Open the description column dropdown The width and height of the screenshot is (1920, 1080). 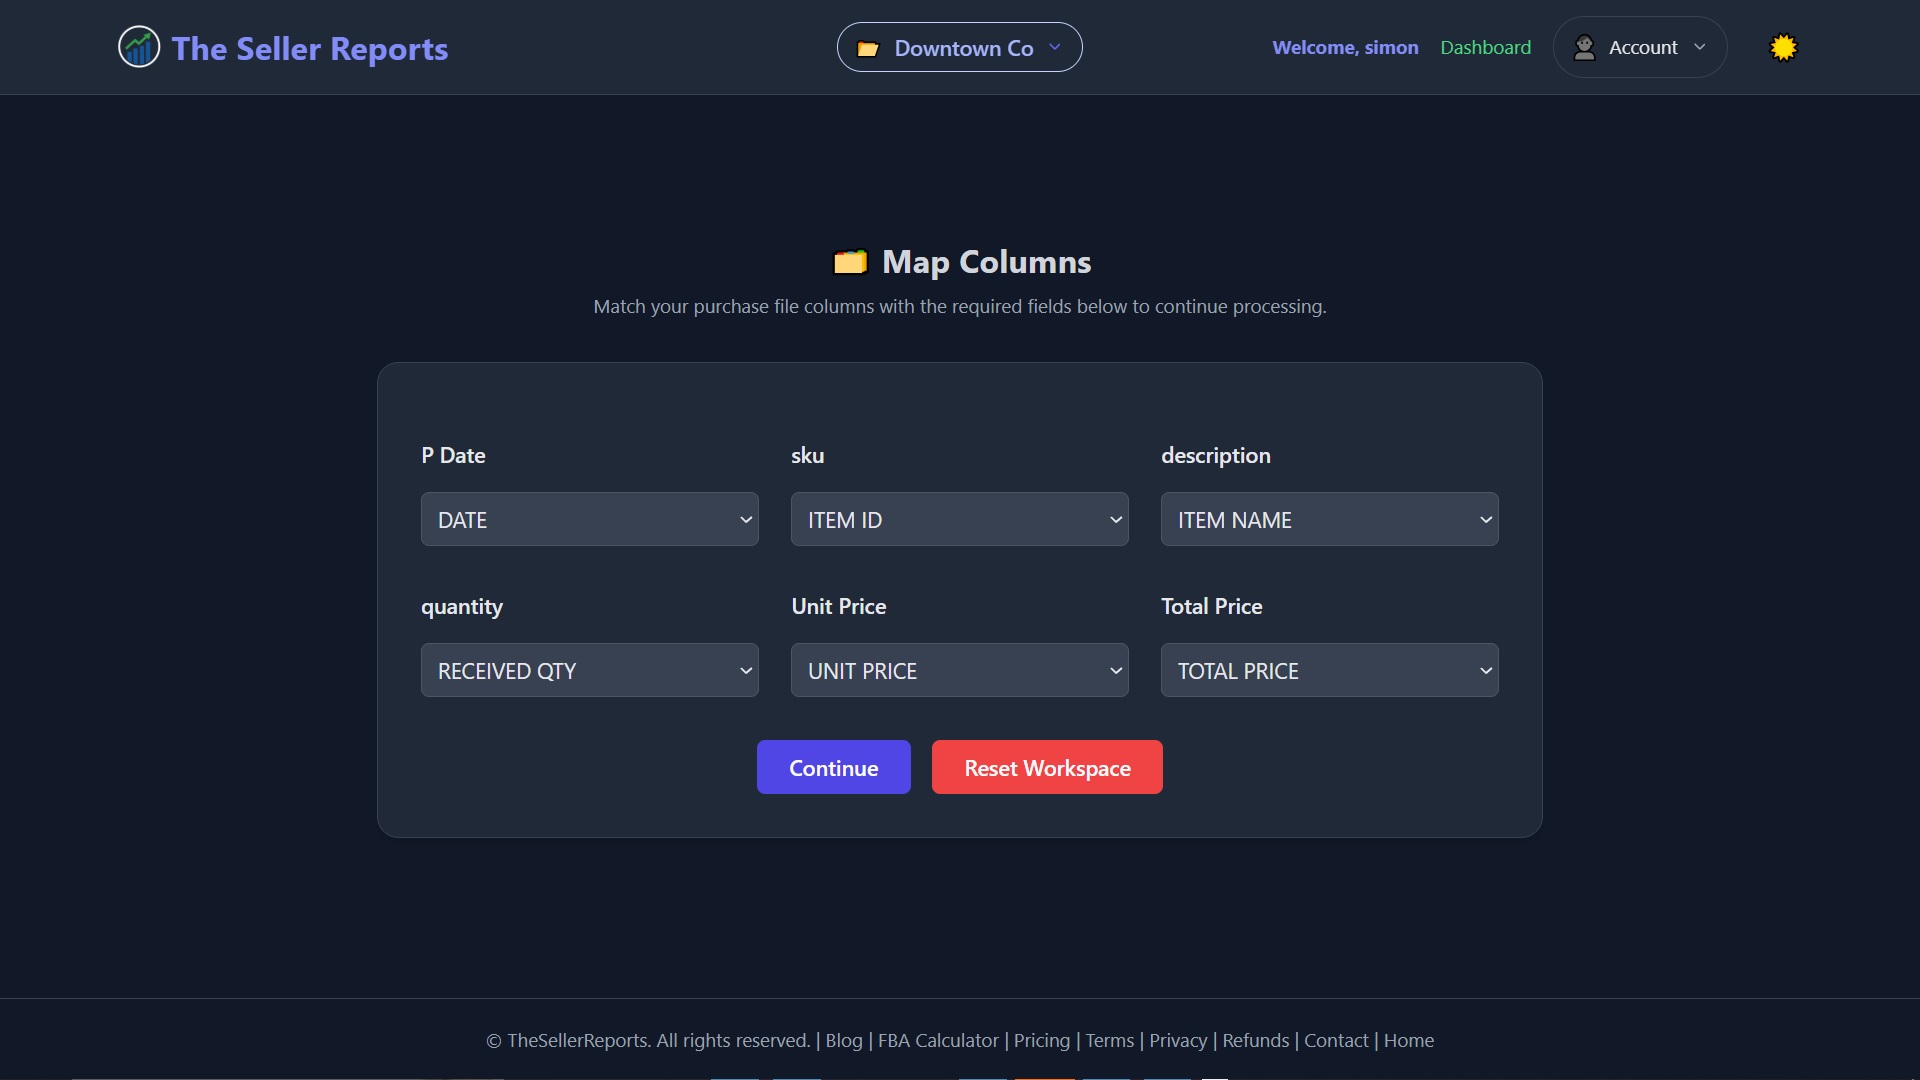(x=1330, y=519)
